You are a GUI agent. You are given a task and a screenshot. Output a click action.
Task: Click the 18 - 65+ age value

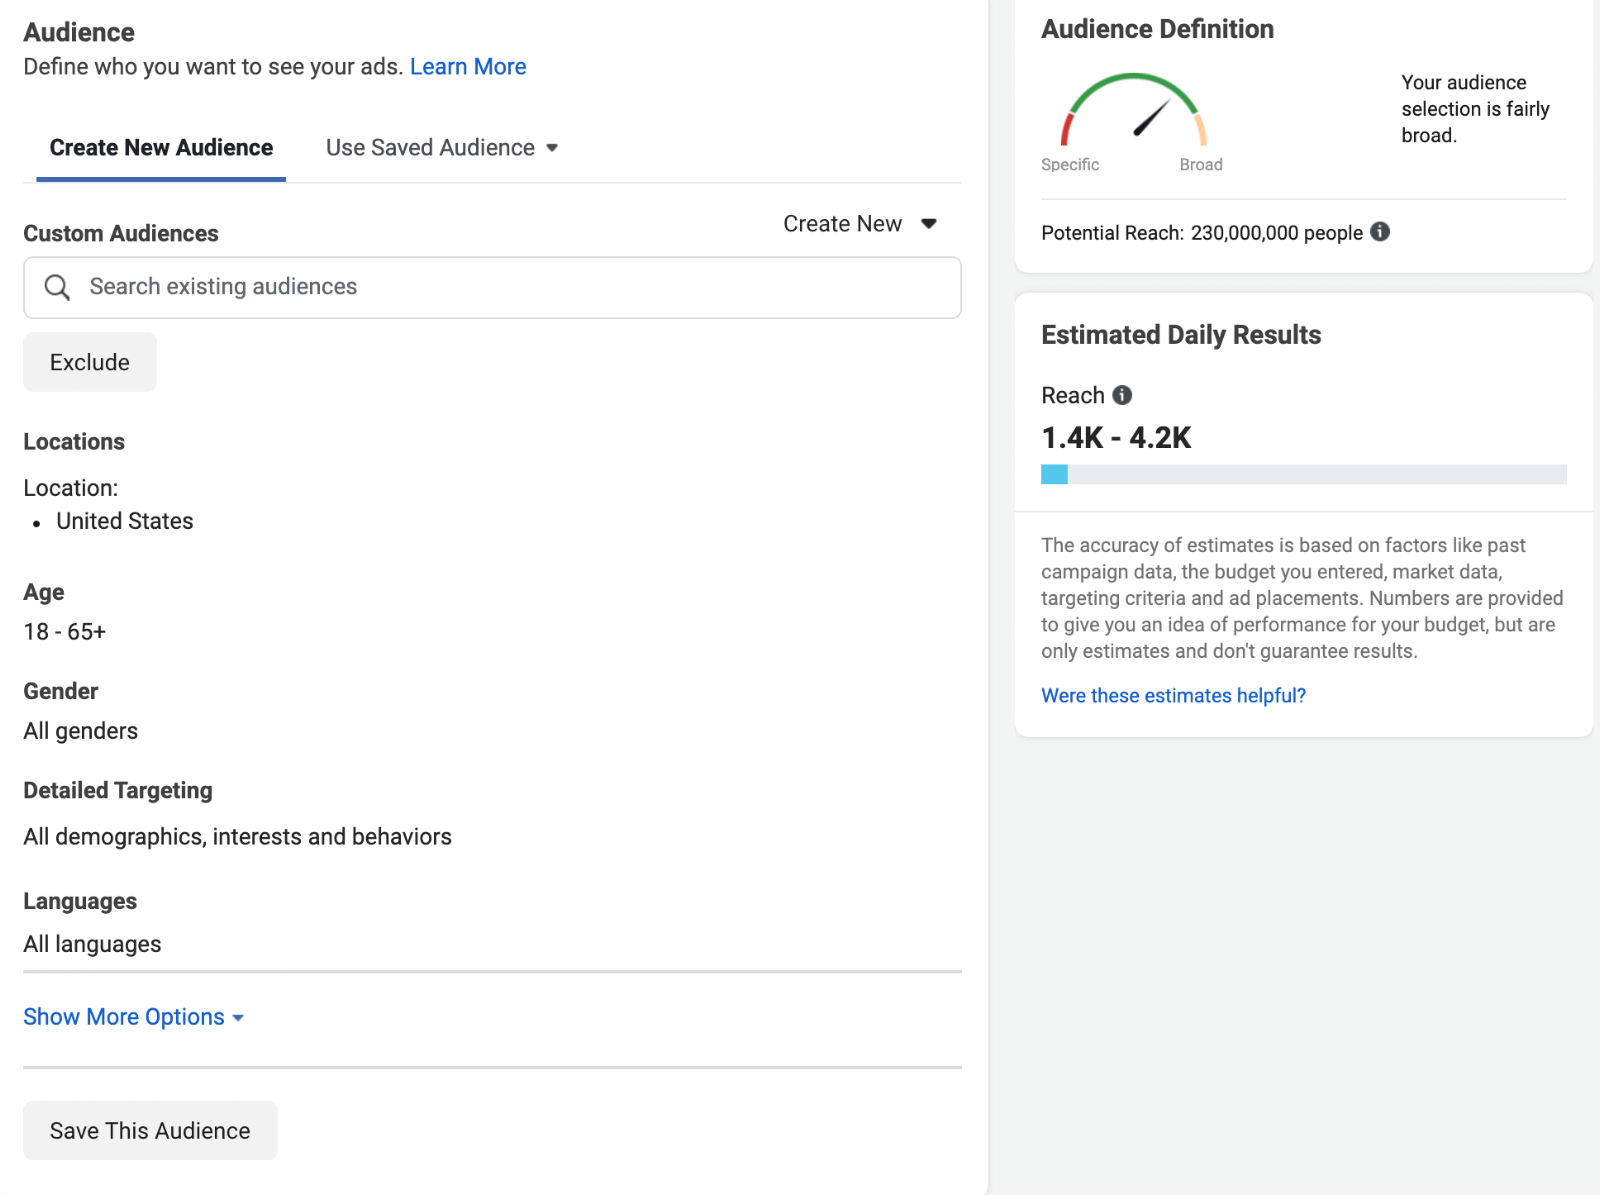(65, 632)
